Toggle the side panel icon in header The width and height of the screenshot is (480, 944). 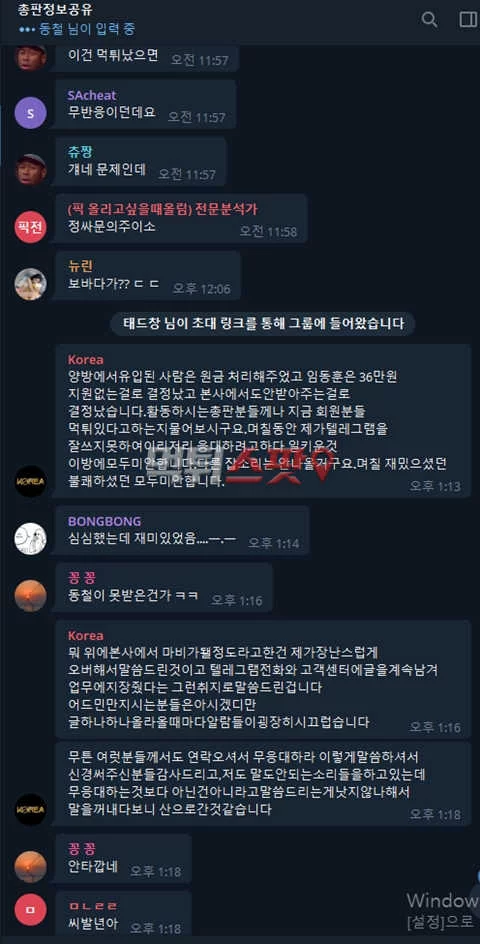468,19
